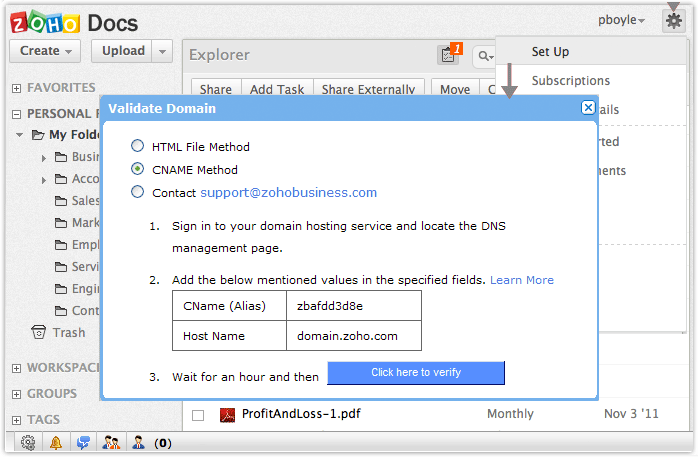Click the My Folders open folder icon
The image size is (698, 457).
point(38,134)
